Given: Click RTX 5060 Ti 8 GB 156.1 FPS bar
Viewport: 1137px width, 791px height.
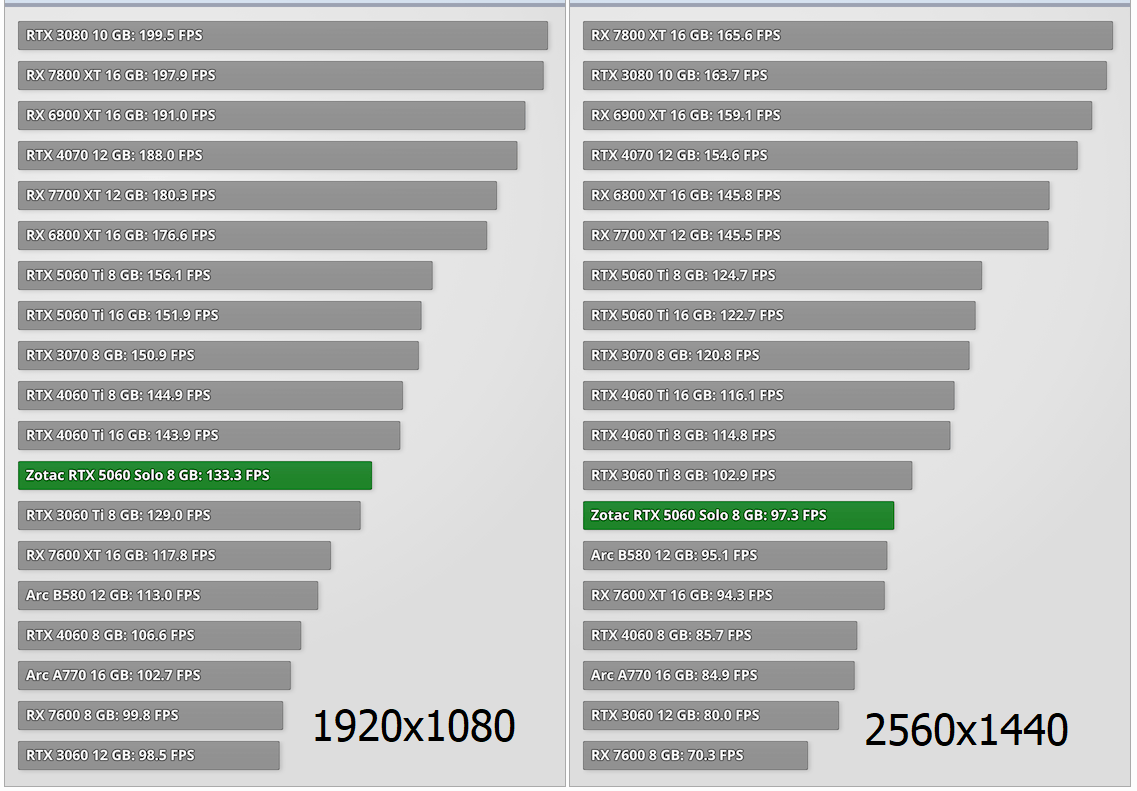Looking at the screenshot, I should click(226, 276).
